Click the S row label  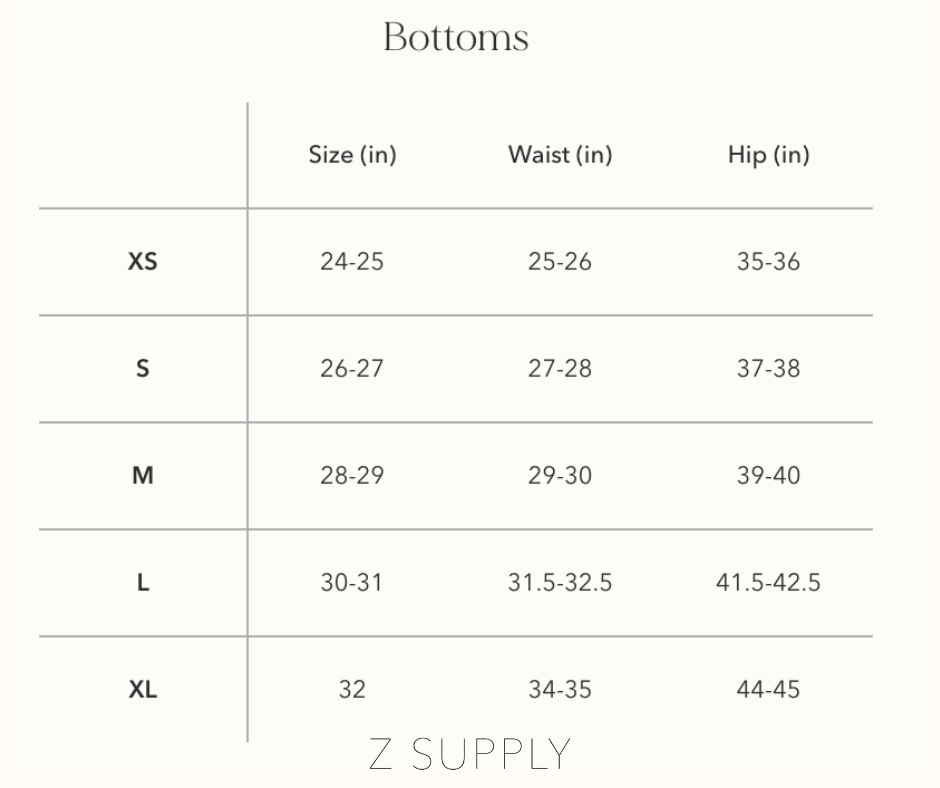coord(143,369)
